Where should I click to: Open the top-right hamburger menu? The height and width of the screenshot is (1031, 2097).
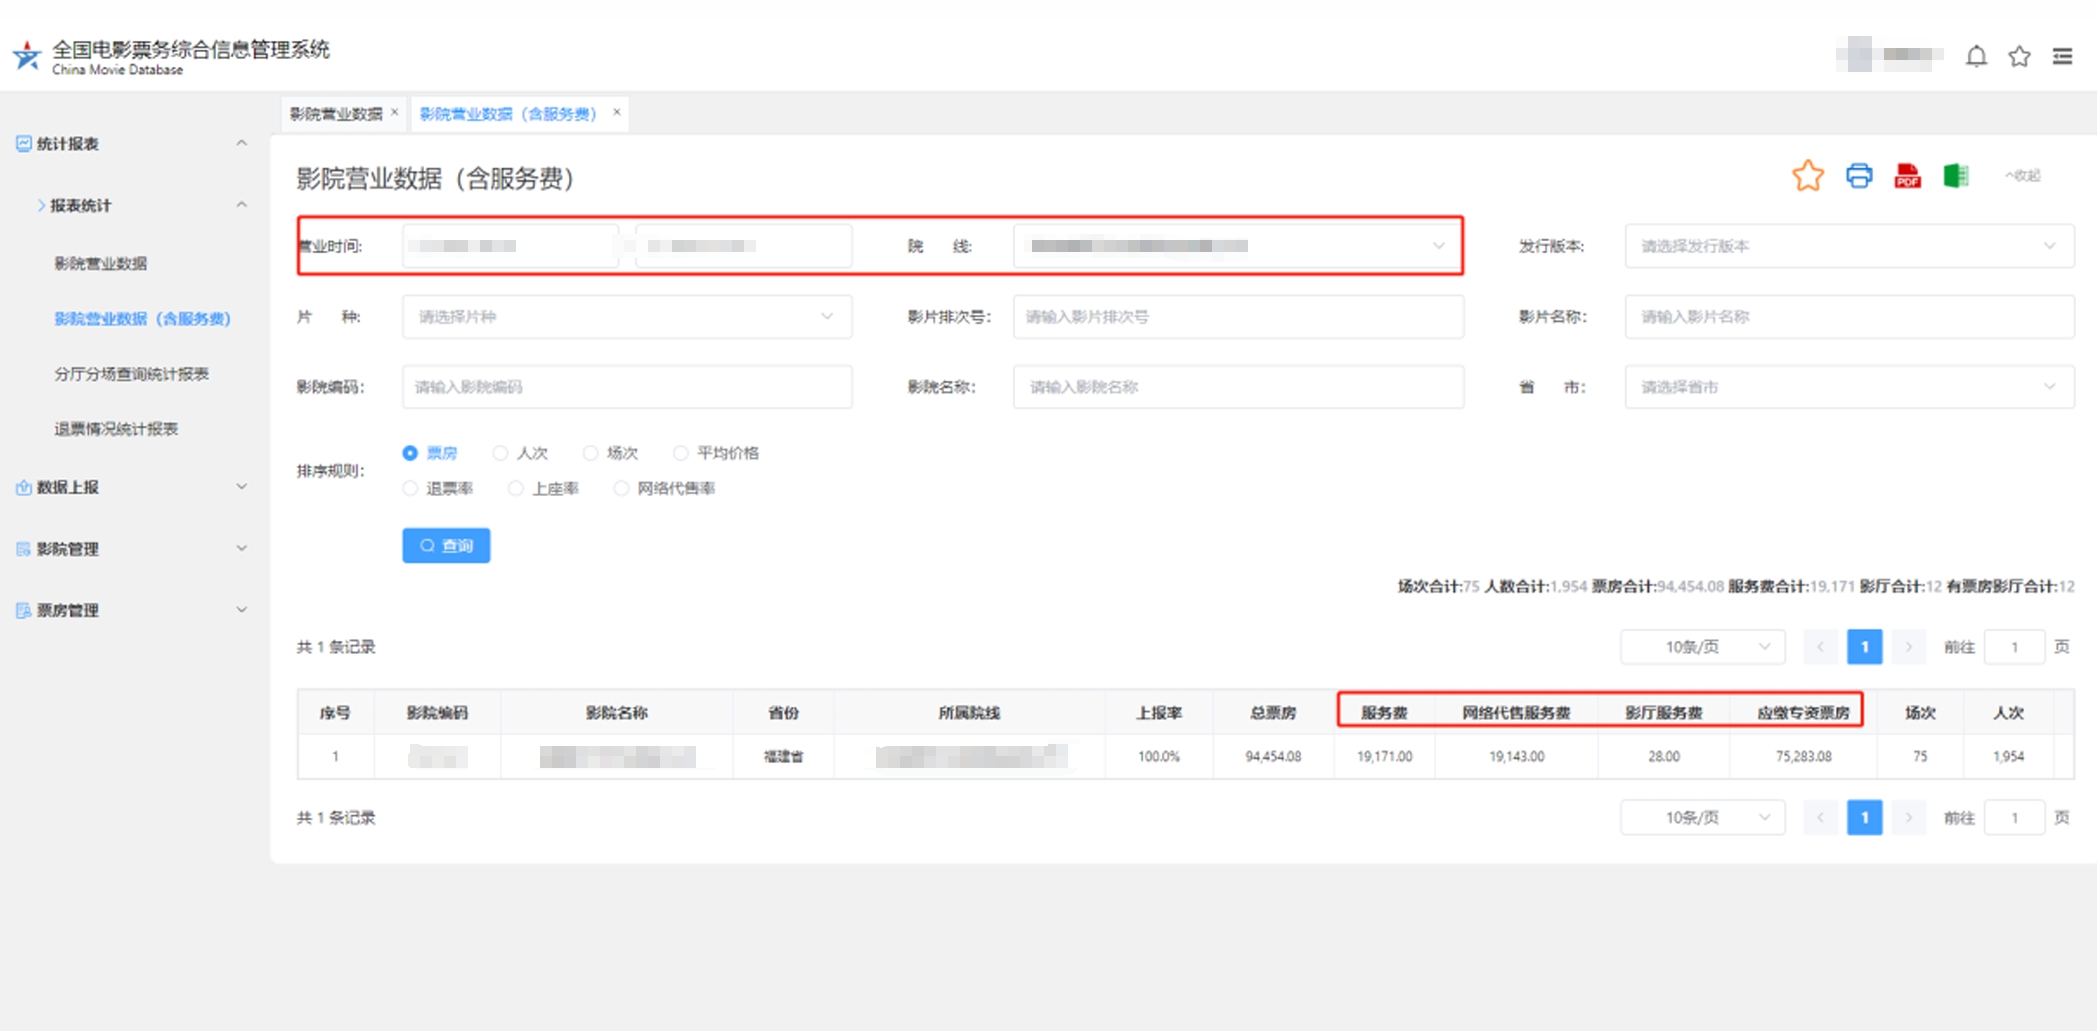pyautogui.click(x=2062, y=57)
